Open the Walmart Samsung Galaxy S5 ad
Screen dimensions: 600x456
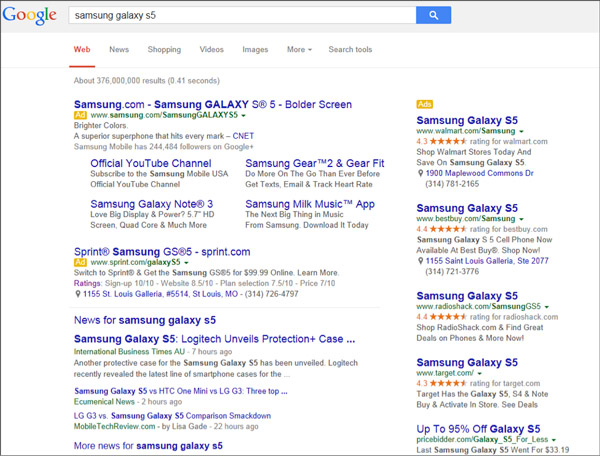tap(467, 121)
